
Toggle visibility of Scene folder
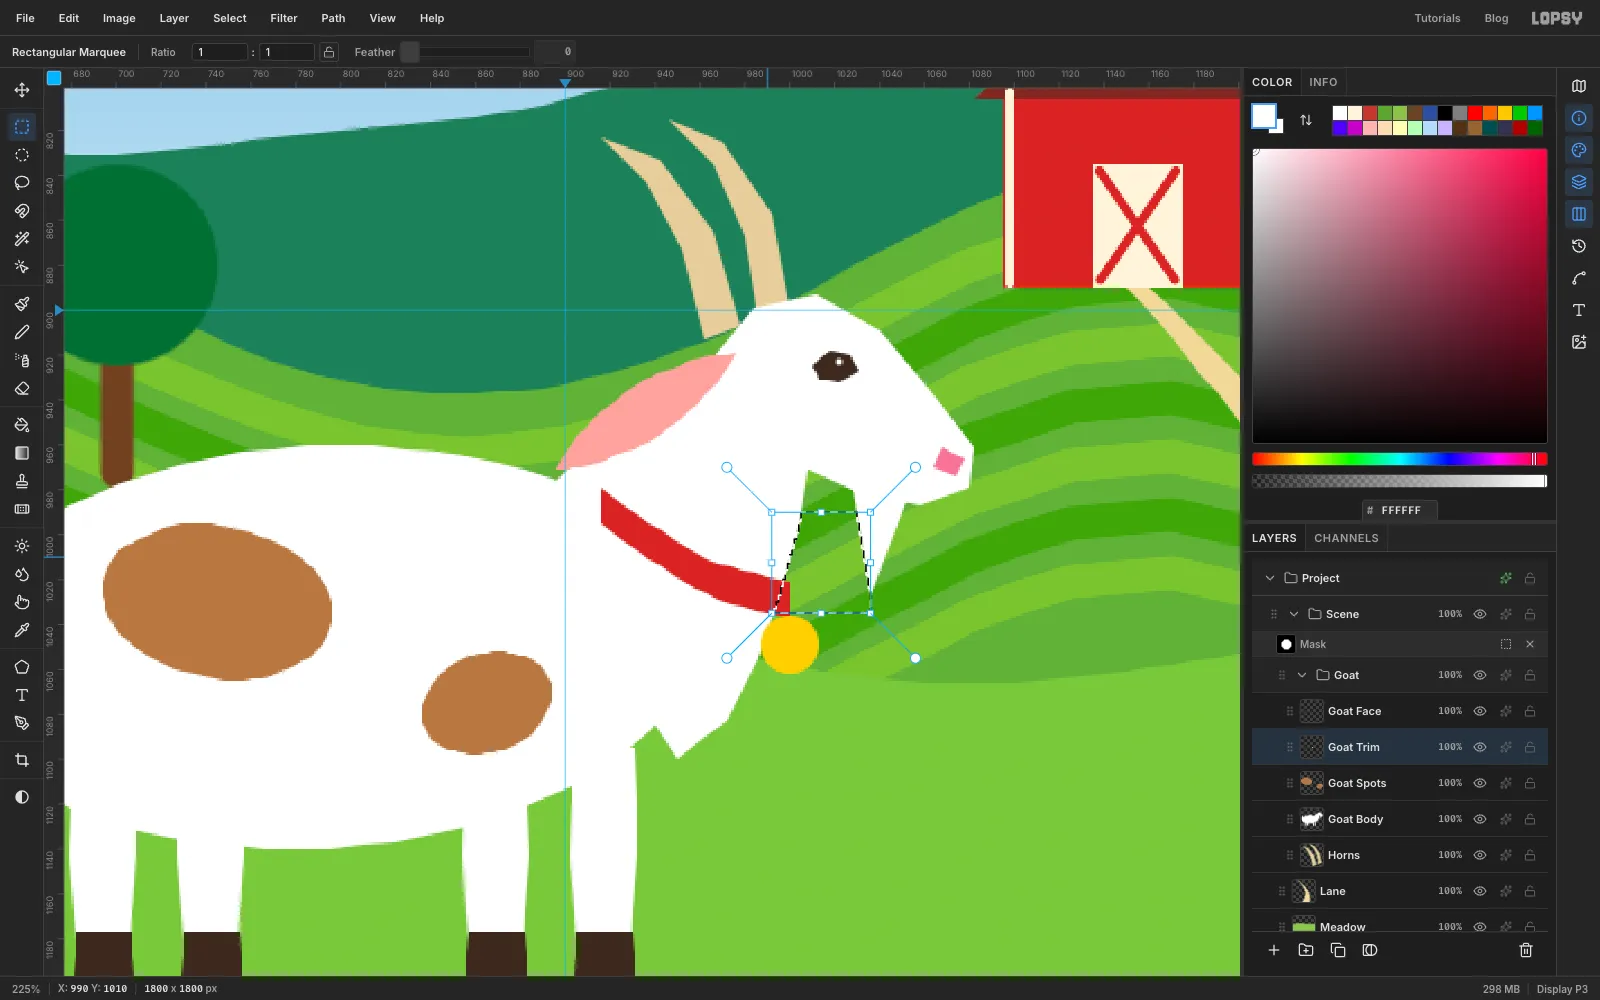tap(1480, 614)
